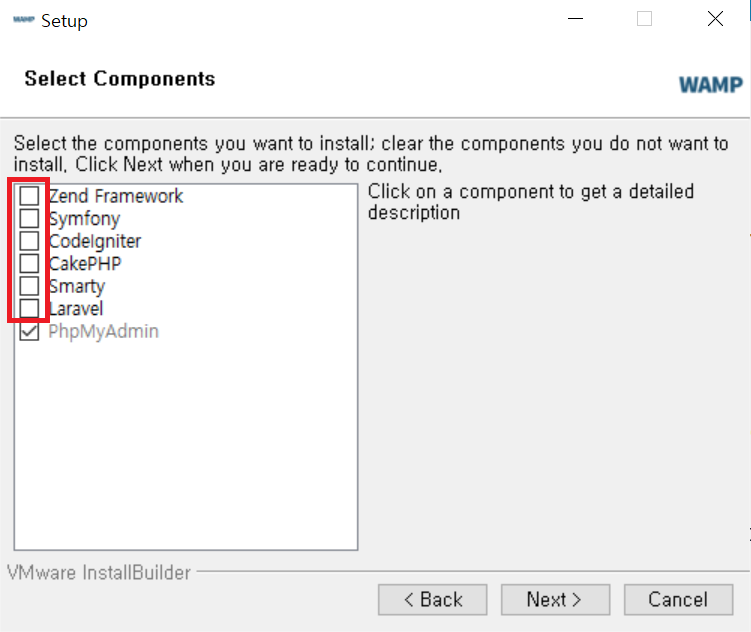Viewport: 751px width, 632px height.
Task: Check the Laravel checkbox
Action: pos(30,308)
